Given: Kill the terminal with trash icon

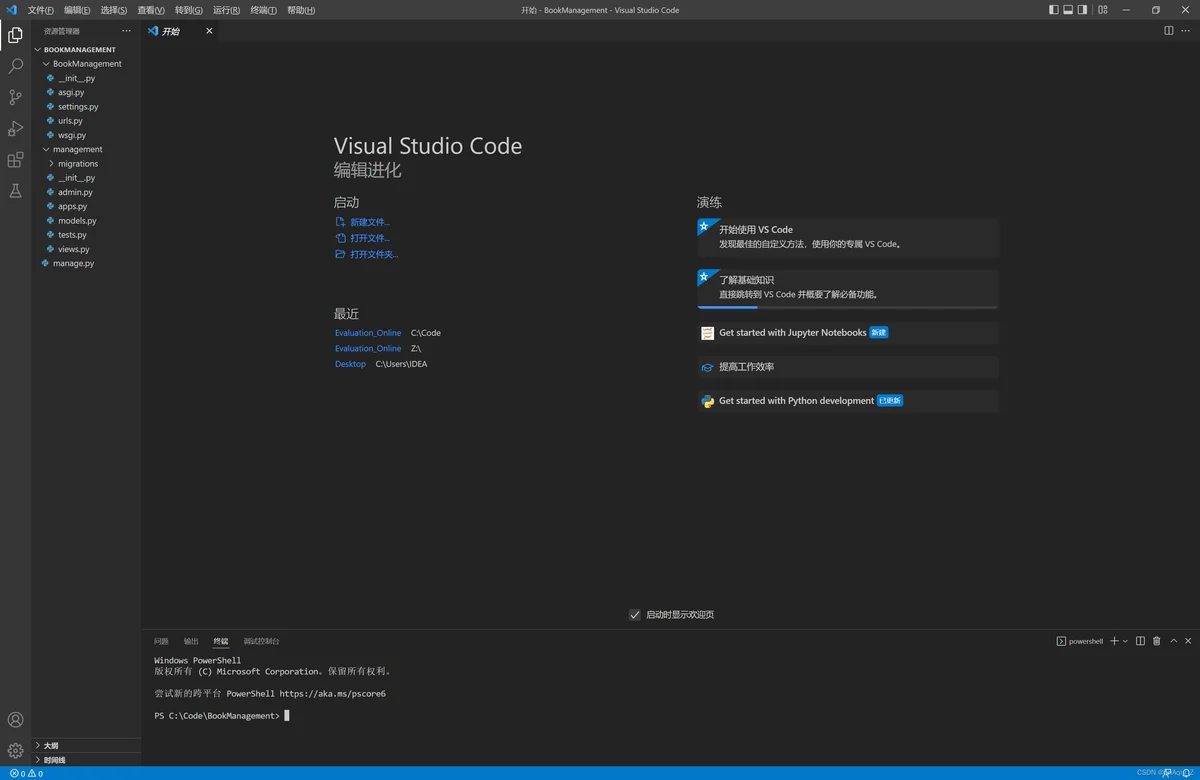Looking at the screenshot, I should pos(1157,641).
